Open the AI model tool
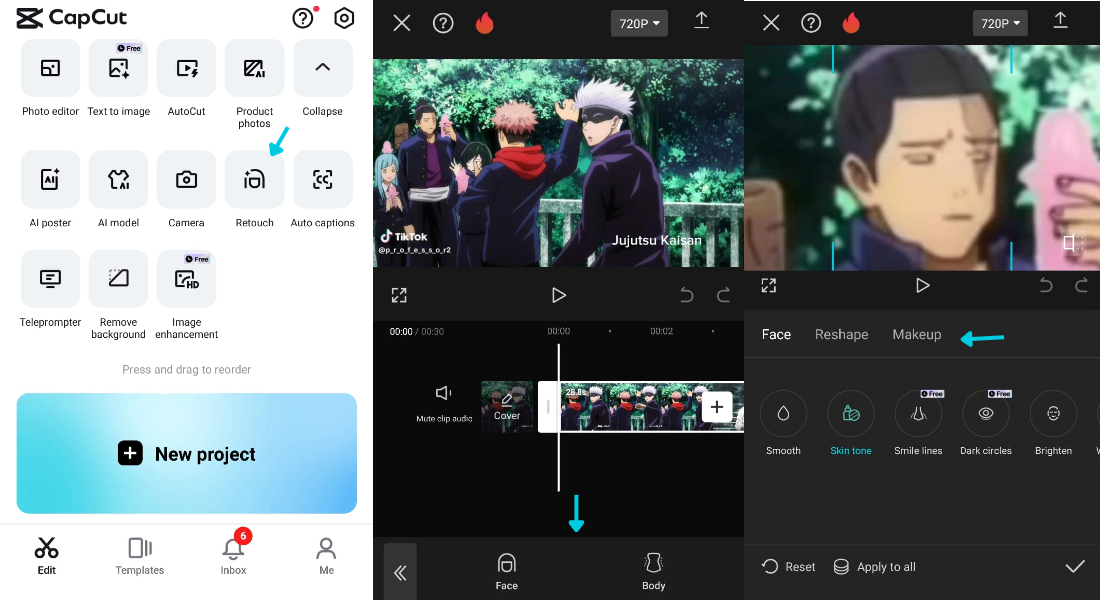Screen dimensions: 1100x600 coord(119,180)
